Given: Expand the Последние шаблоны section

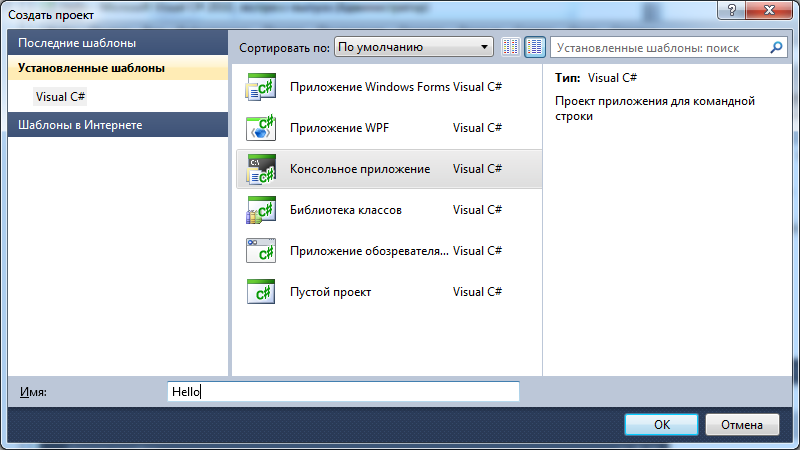Looking at the screenshot, I should point(118,43).
